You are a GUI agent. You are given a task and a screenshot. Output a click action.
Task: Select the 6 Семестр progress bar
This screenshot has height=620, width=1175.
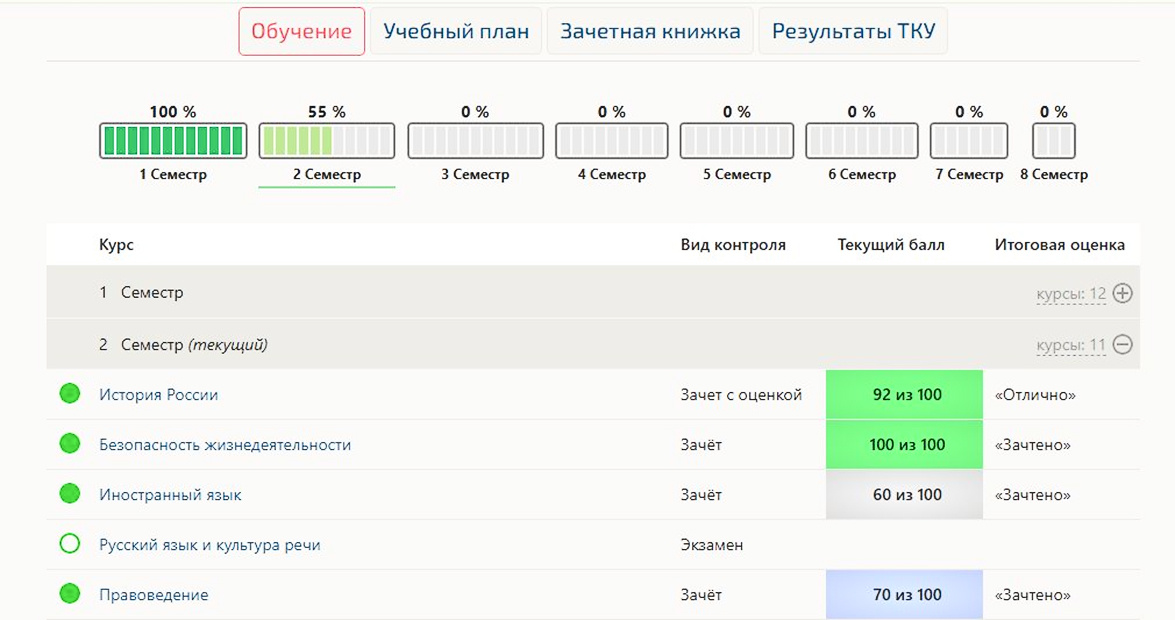tap(862, 141)
